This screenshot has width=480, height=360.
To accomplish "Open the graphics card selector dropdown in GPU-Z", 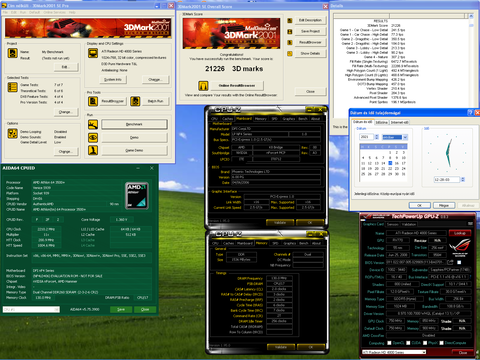I will (394, 352).
